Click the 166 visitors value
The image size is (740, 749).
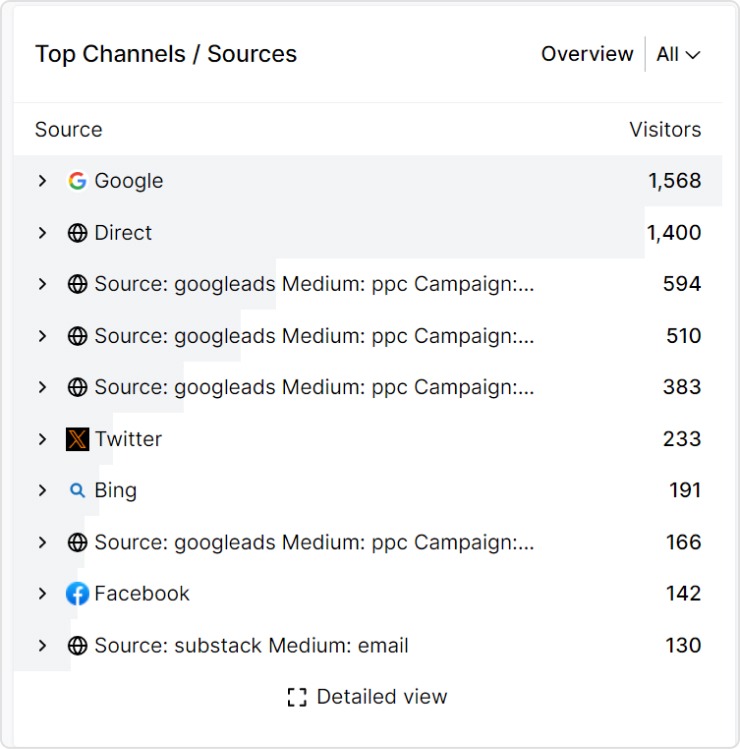click(684, 543)
